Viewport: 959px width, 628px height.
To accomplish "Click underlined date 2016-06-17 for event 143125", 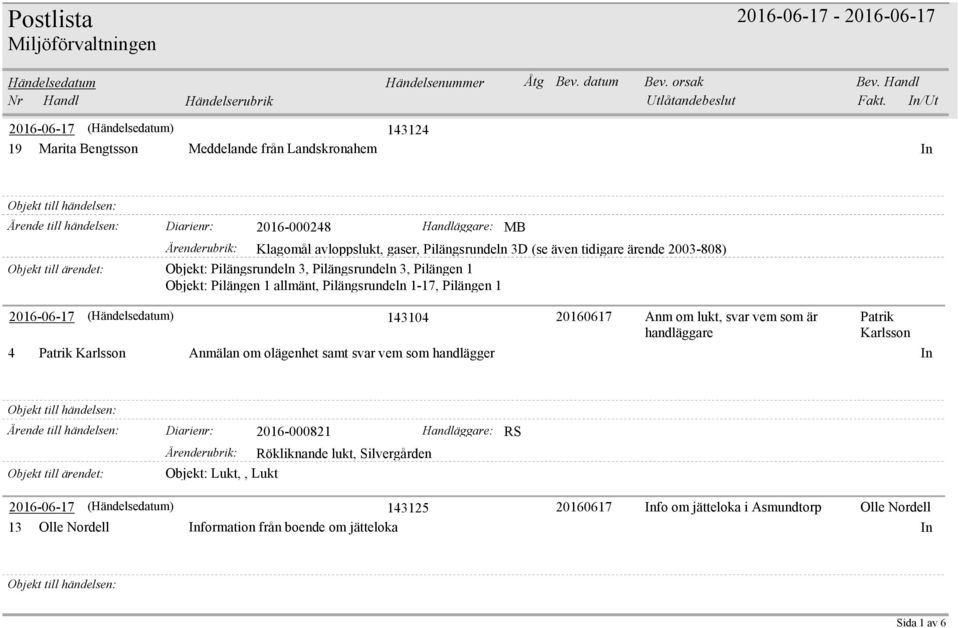I will coord(42,507).
